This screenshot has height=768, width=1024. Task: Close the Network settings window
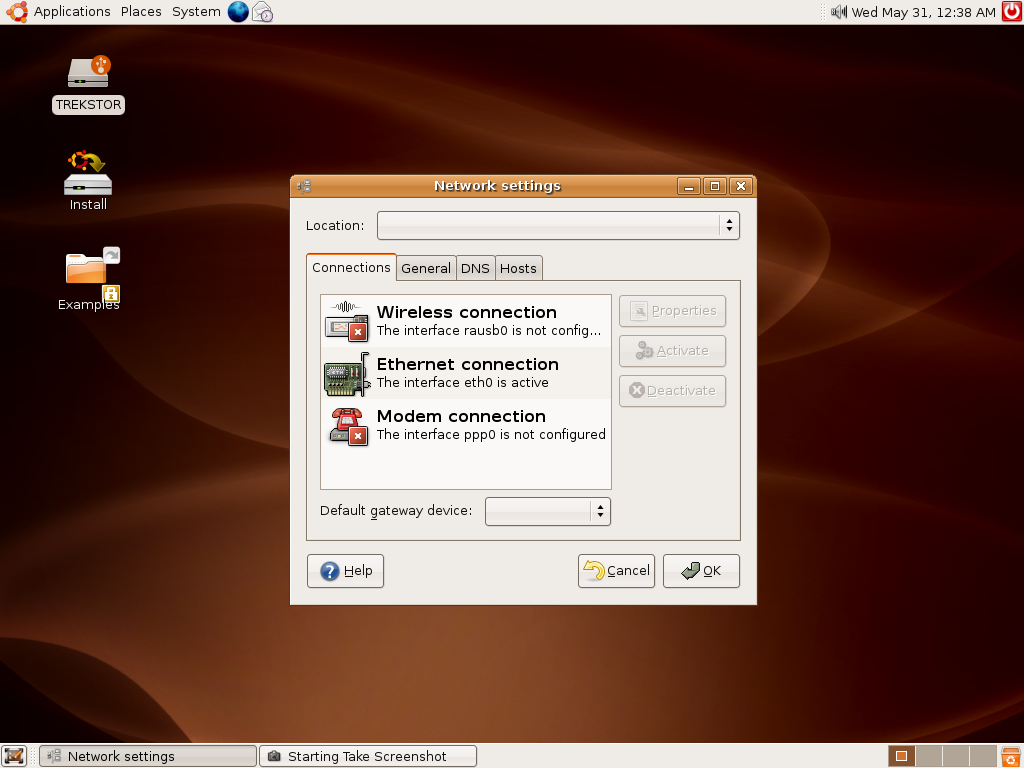pos(741,186)
